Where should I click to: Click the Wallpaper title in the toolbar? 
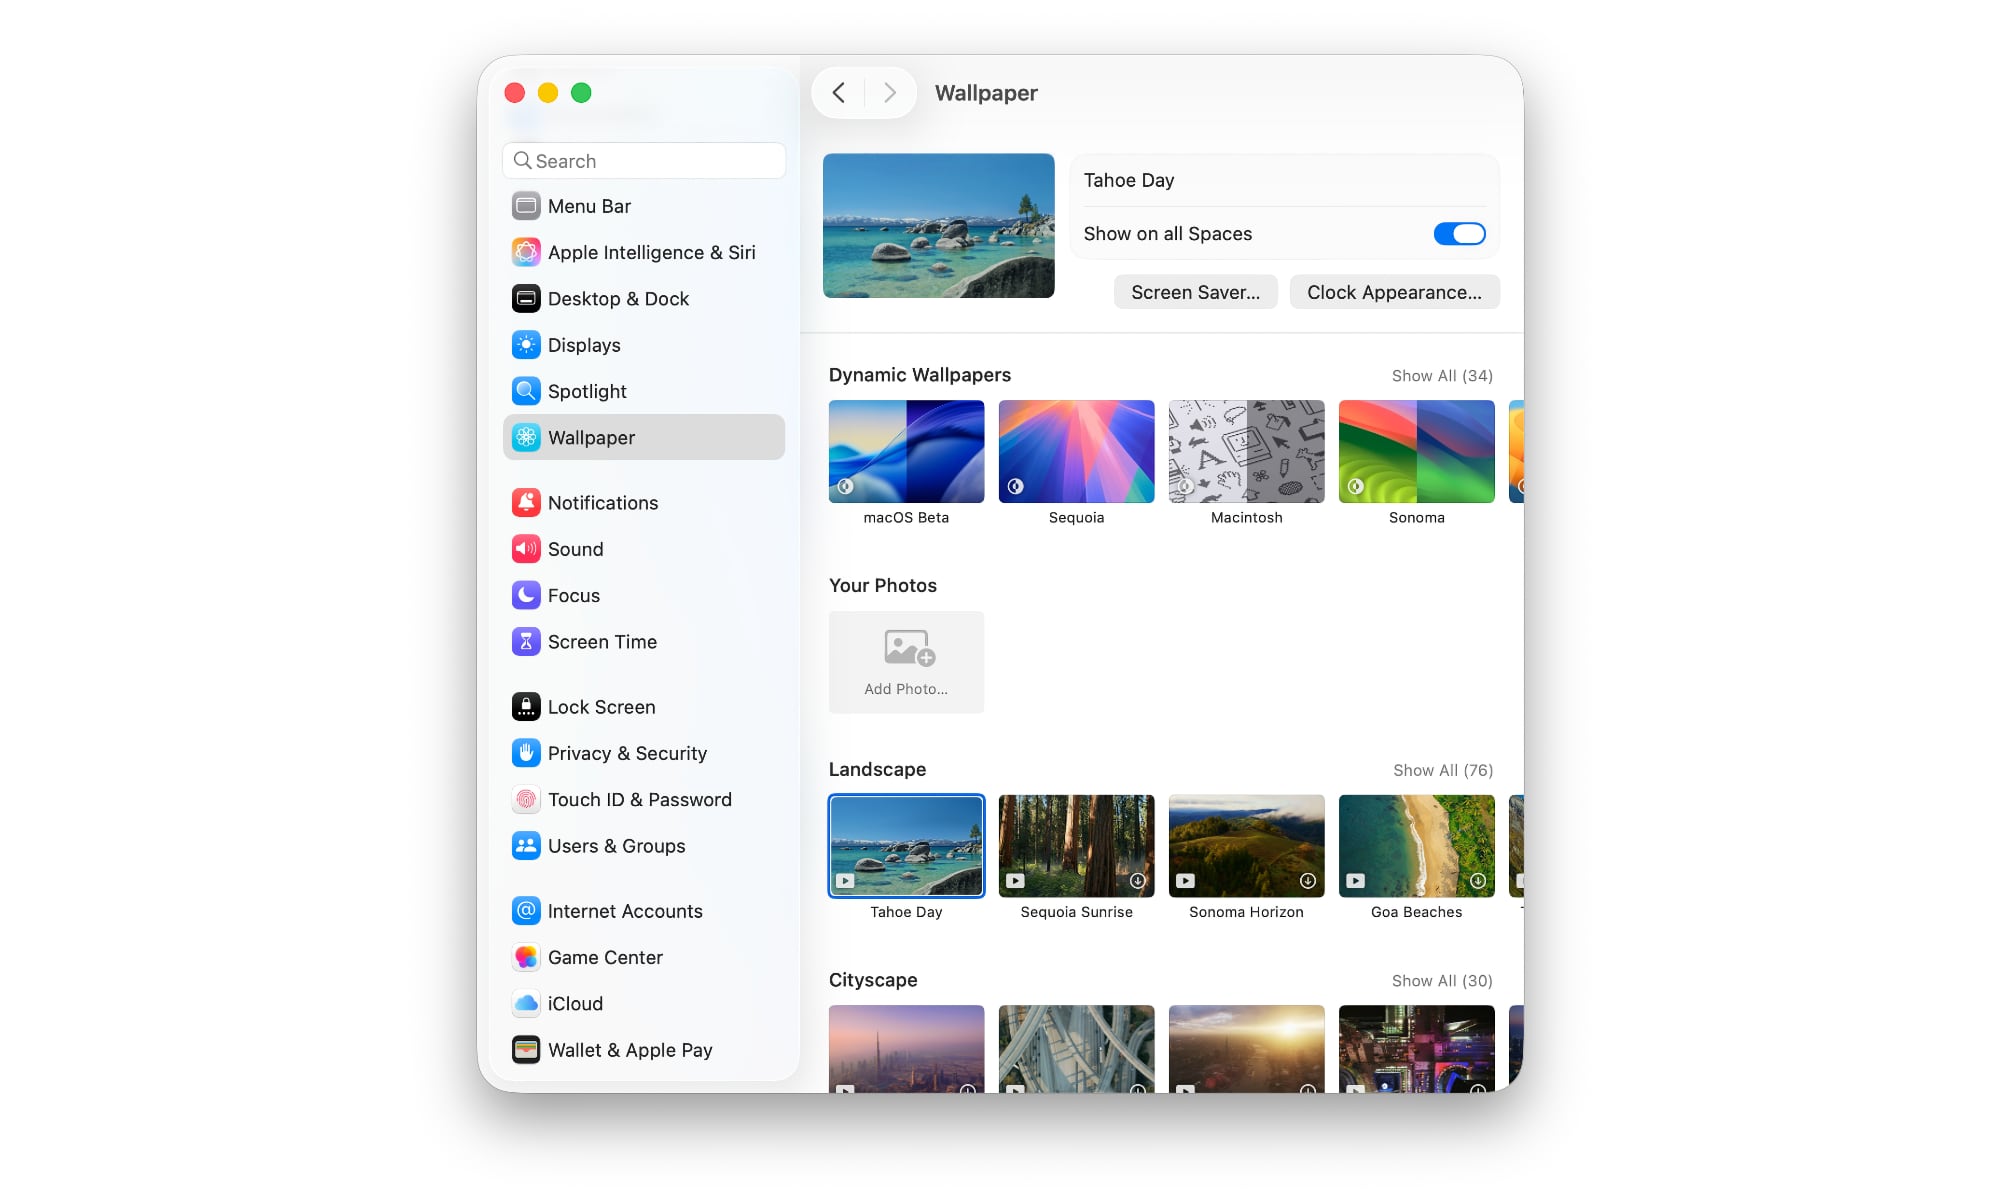(x=986, y=93)
